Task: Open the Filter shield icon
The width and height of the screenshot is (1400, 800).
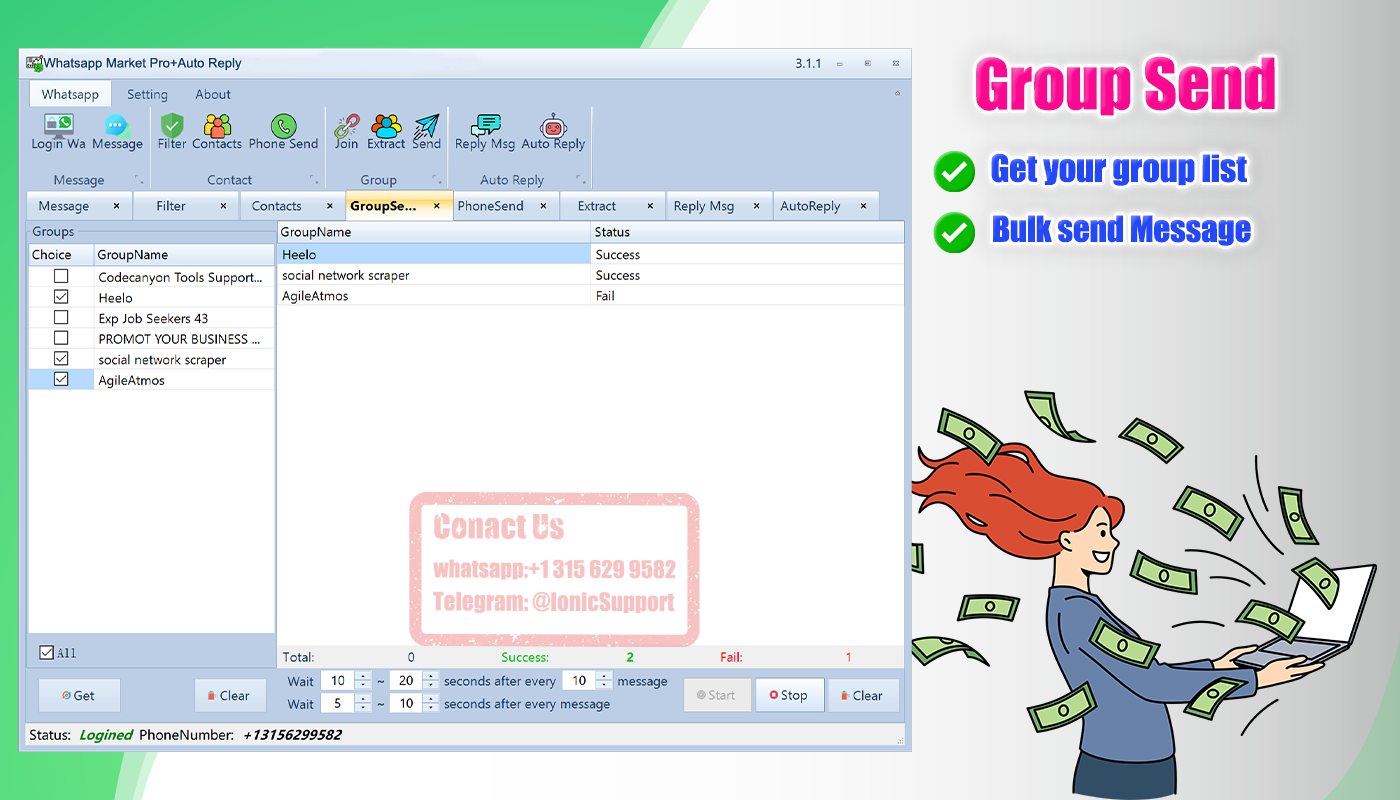Action: 172,132
